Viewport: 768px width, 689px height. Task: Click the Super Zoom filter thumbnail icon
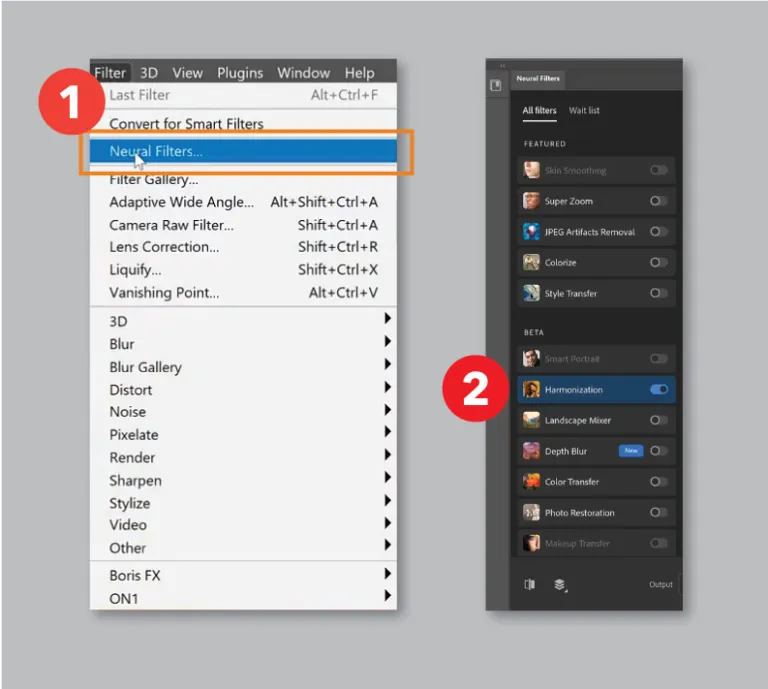point(531,201)
